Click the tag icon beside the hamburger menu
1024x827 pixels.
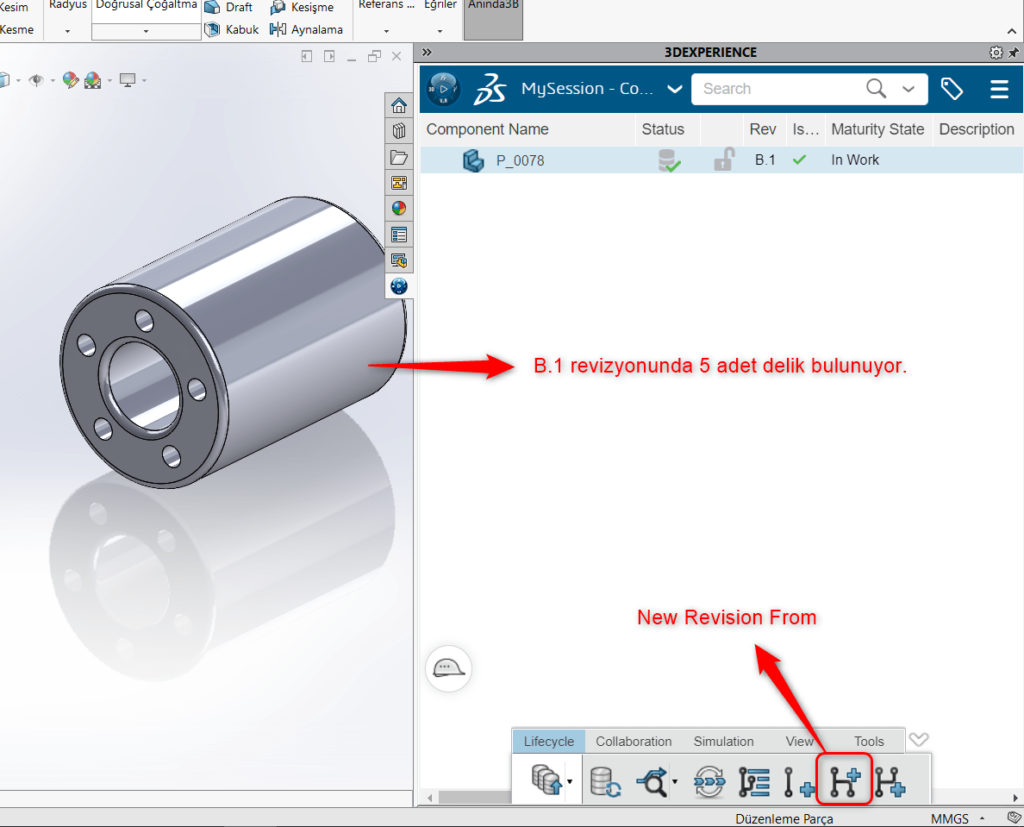(952, 89)
